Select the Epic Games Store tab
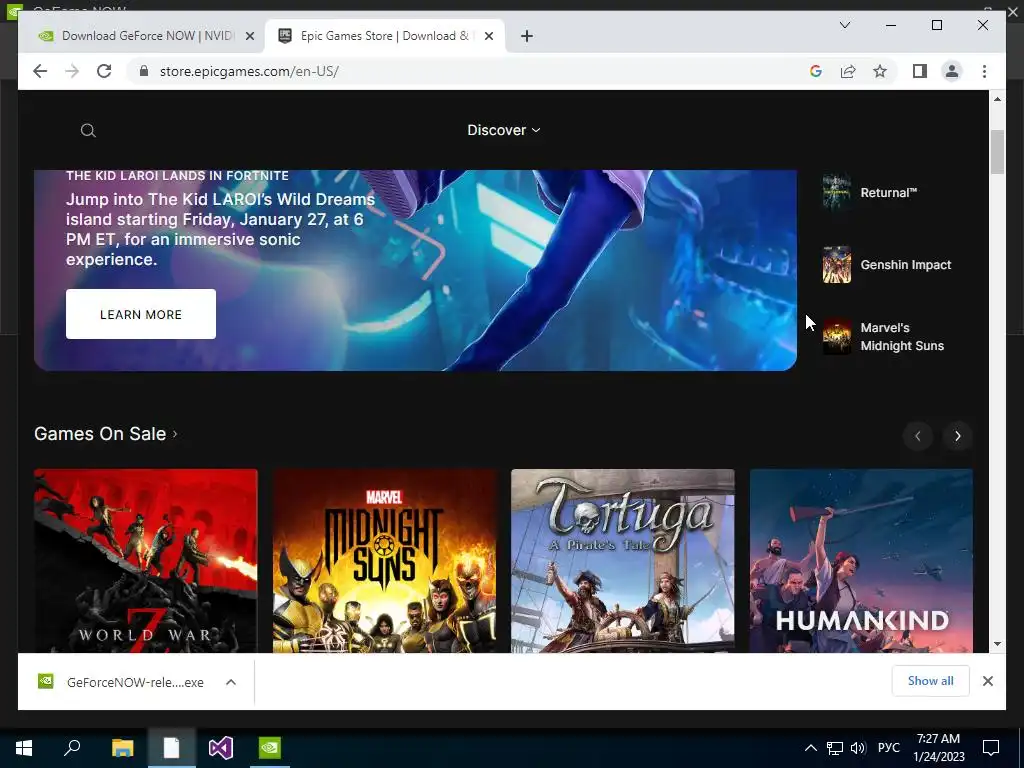This screenshot has width=1024, height=768. pyautogui.click(x=385, y=36)
